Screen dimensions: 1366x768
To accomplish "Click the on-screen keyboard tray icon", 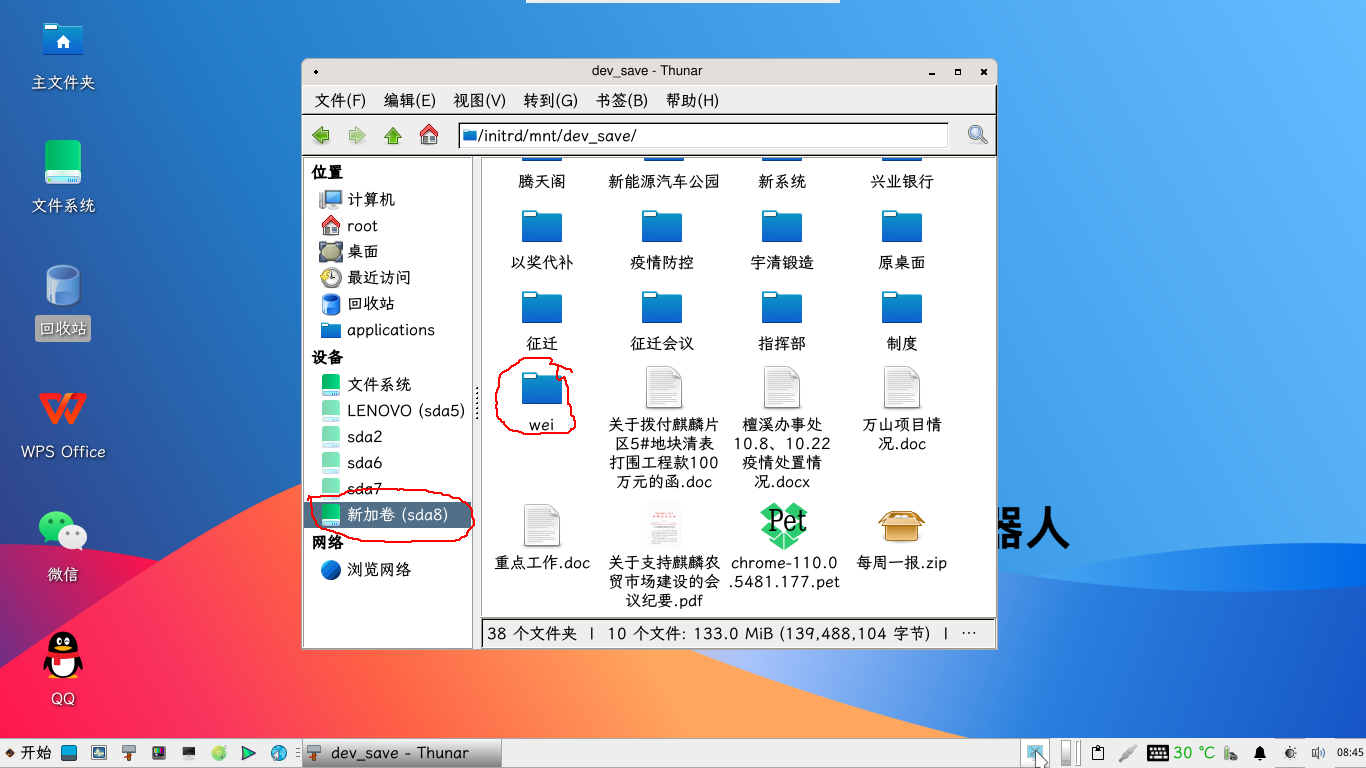I will pyautogui.click(x=1158, y=753).
